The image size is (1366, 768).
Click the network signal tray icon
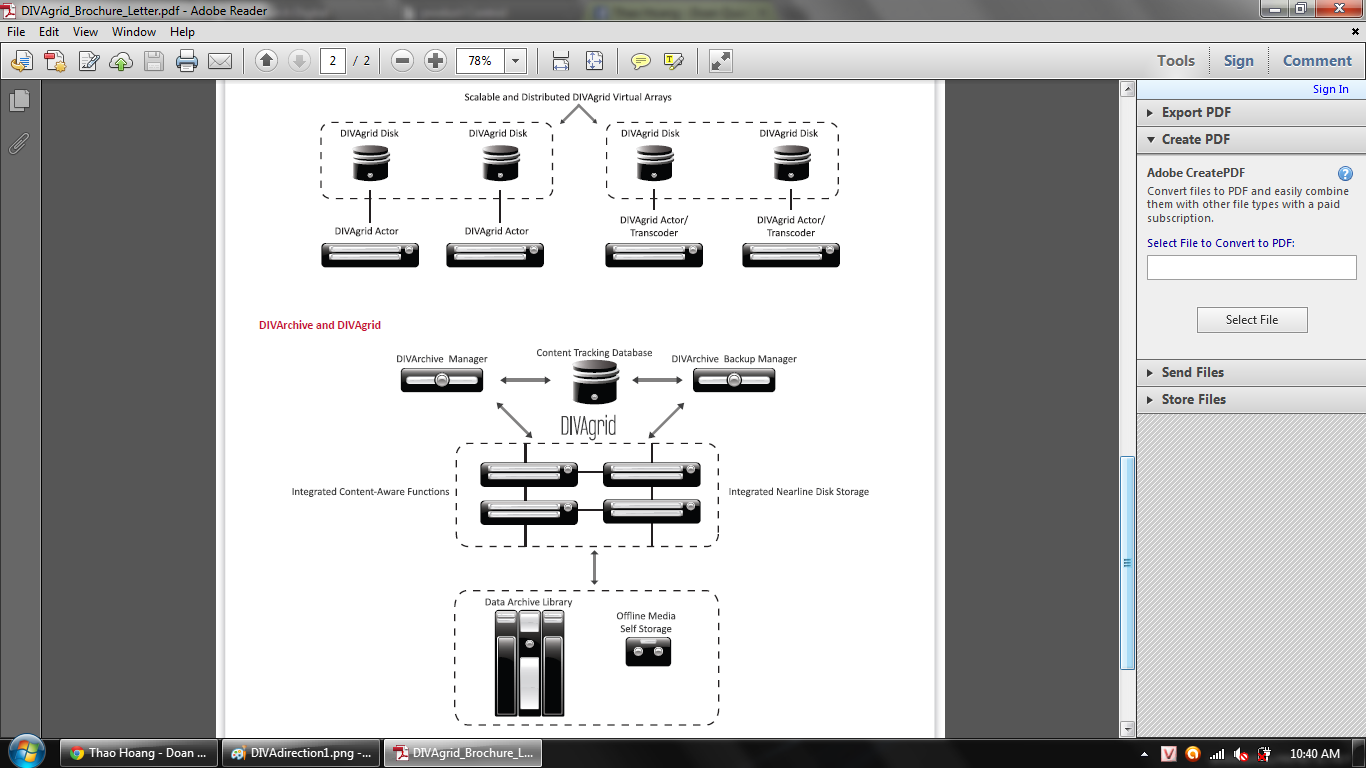(1217, 754)
